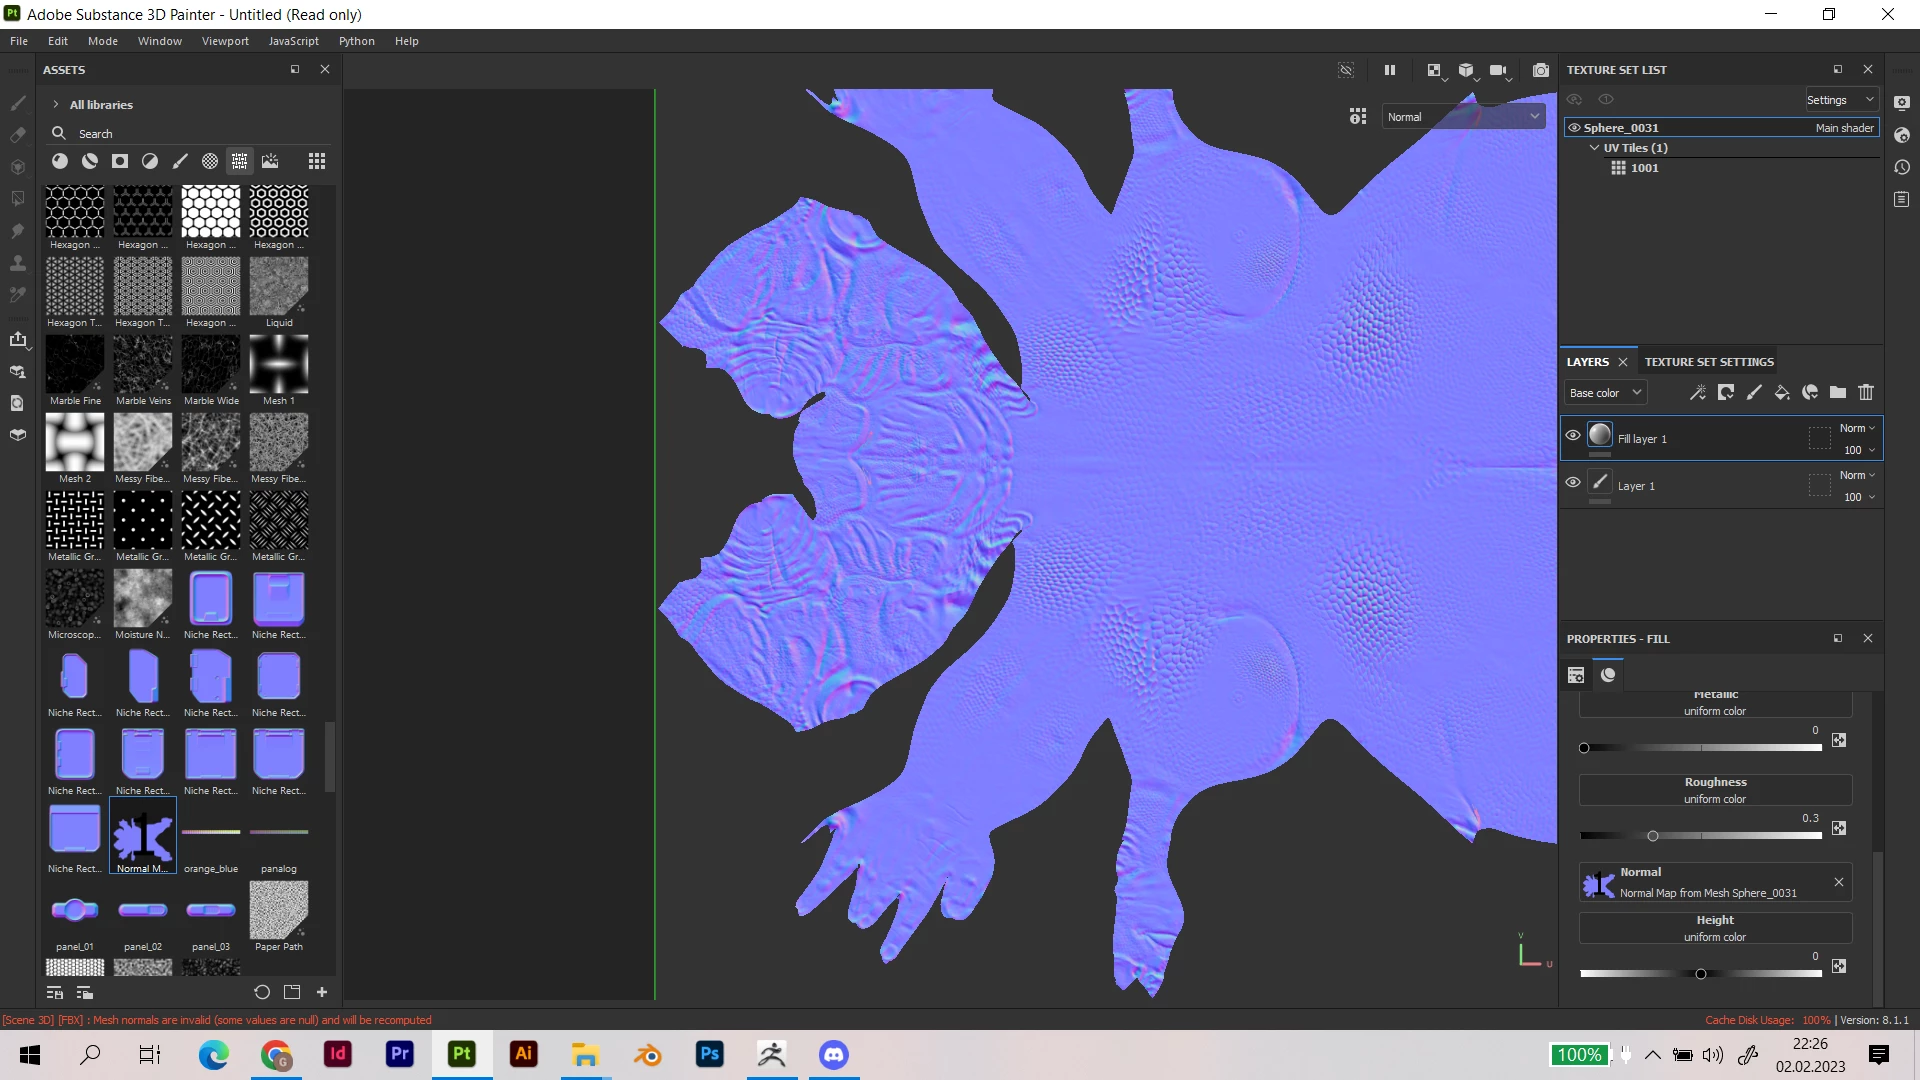Click the pause rendering icon in viewport toolbar
This screenshot has height=1080, width=1920.
(1389, 70)
